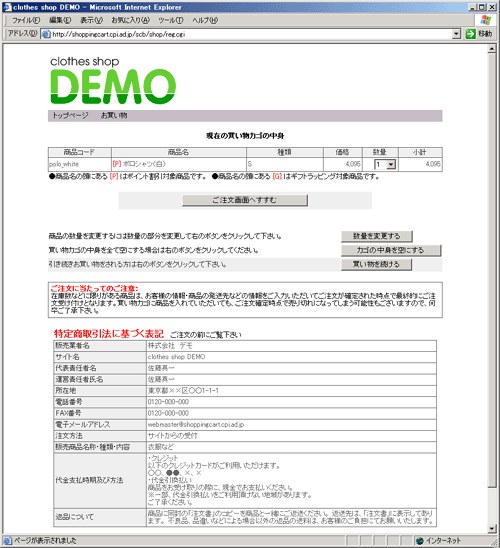
Task: Open the お気に入り(A) menu
Action: [131, 20]
